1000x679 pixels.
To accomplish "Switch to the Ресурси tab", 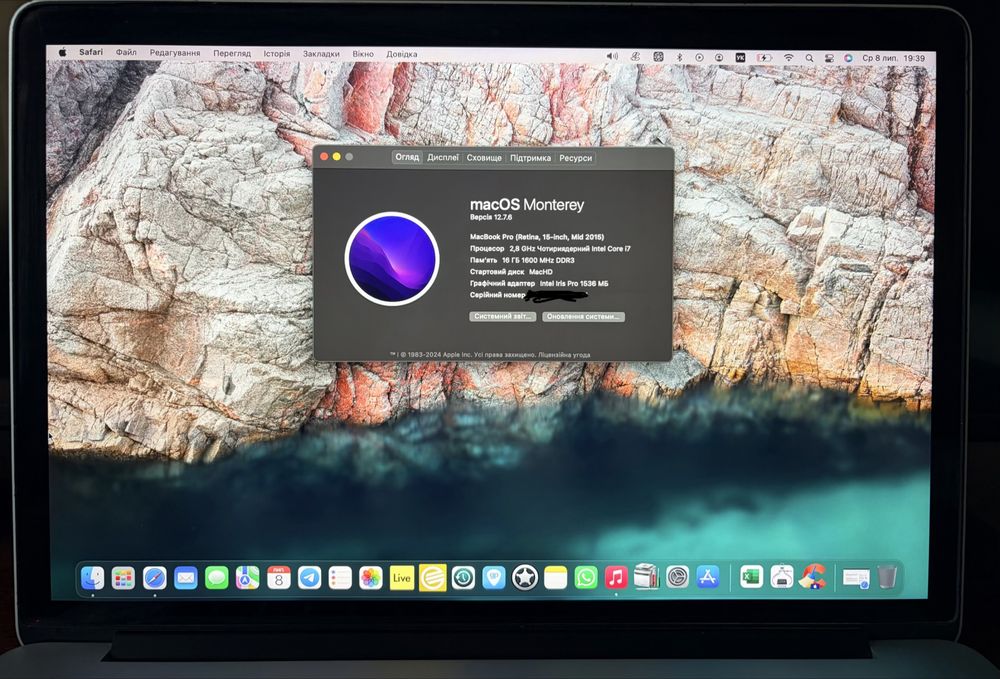I will click(x=576, y=158).
